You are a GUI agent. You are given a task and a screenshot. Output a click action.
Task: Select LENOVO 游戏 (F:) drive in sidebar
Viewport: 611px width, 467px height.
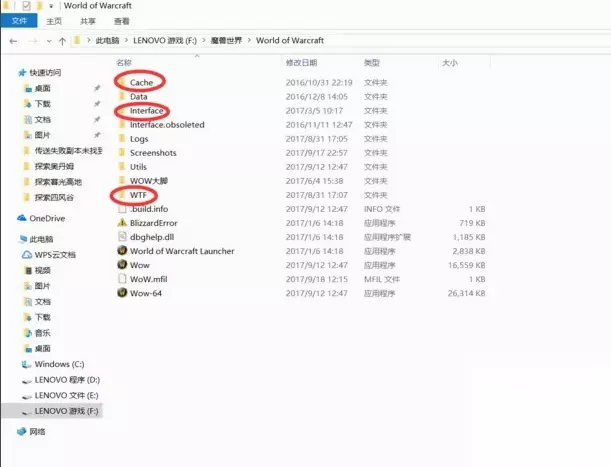click(x=66, y=411)
